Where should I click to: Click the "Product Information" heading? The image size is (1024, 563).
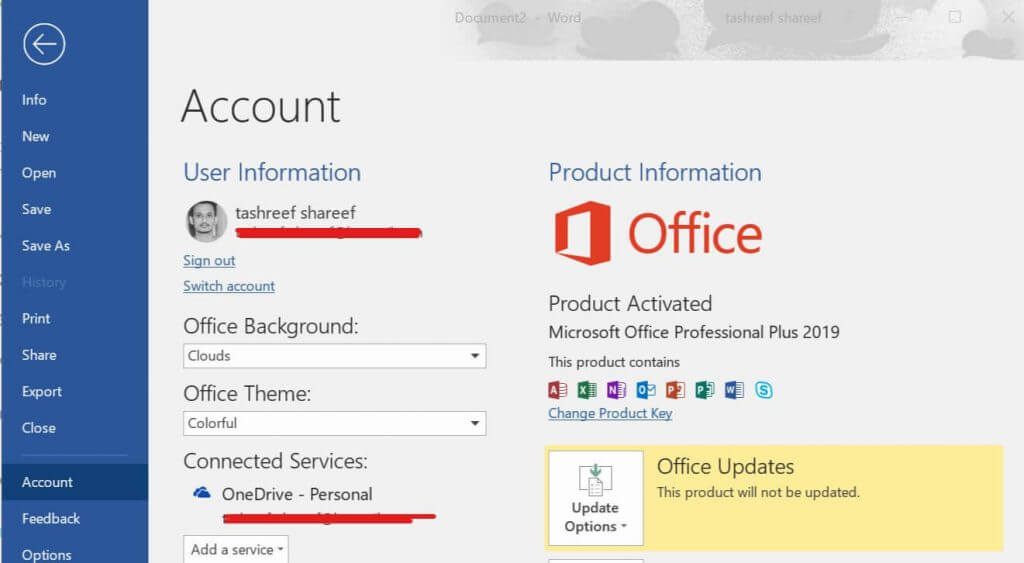point(655,172)
